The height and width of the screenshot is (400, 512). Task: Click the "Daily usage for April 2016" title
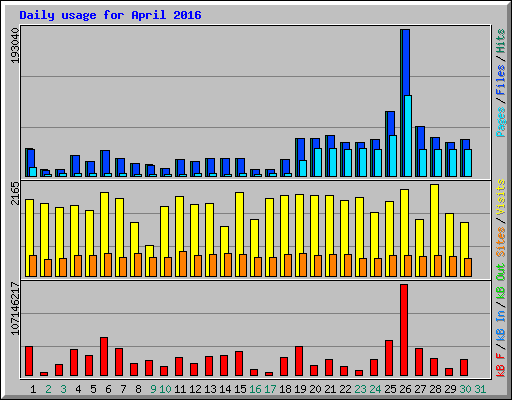[x=110, y=15]
